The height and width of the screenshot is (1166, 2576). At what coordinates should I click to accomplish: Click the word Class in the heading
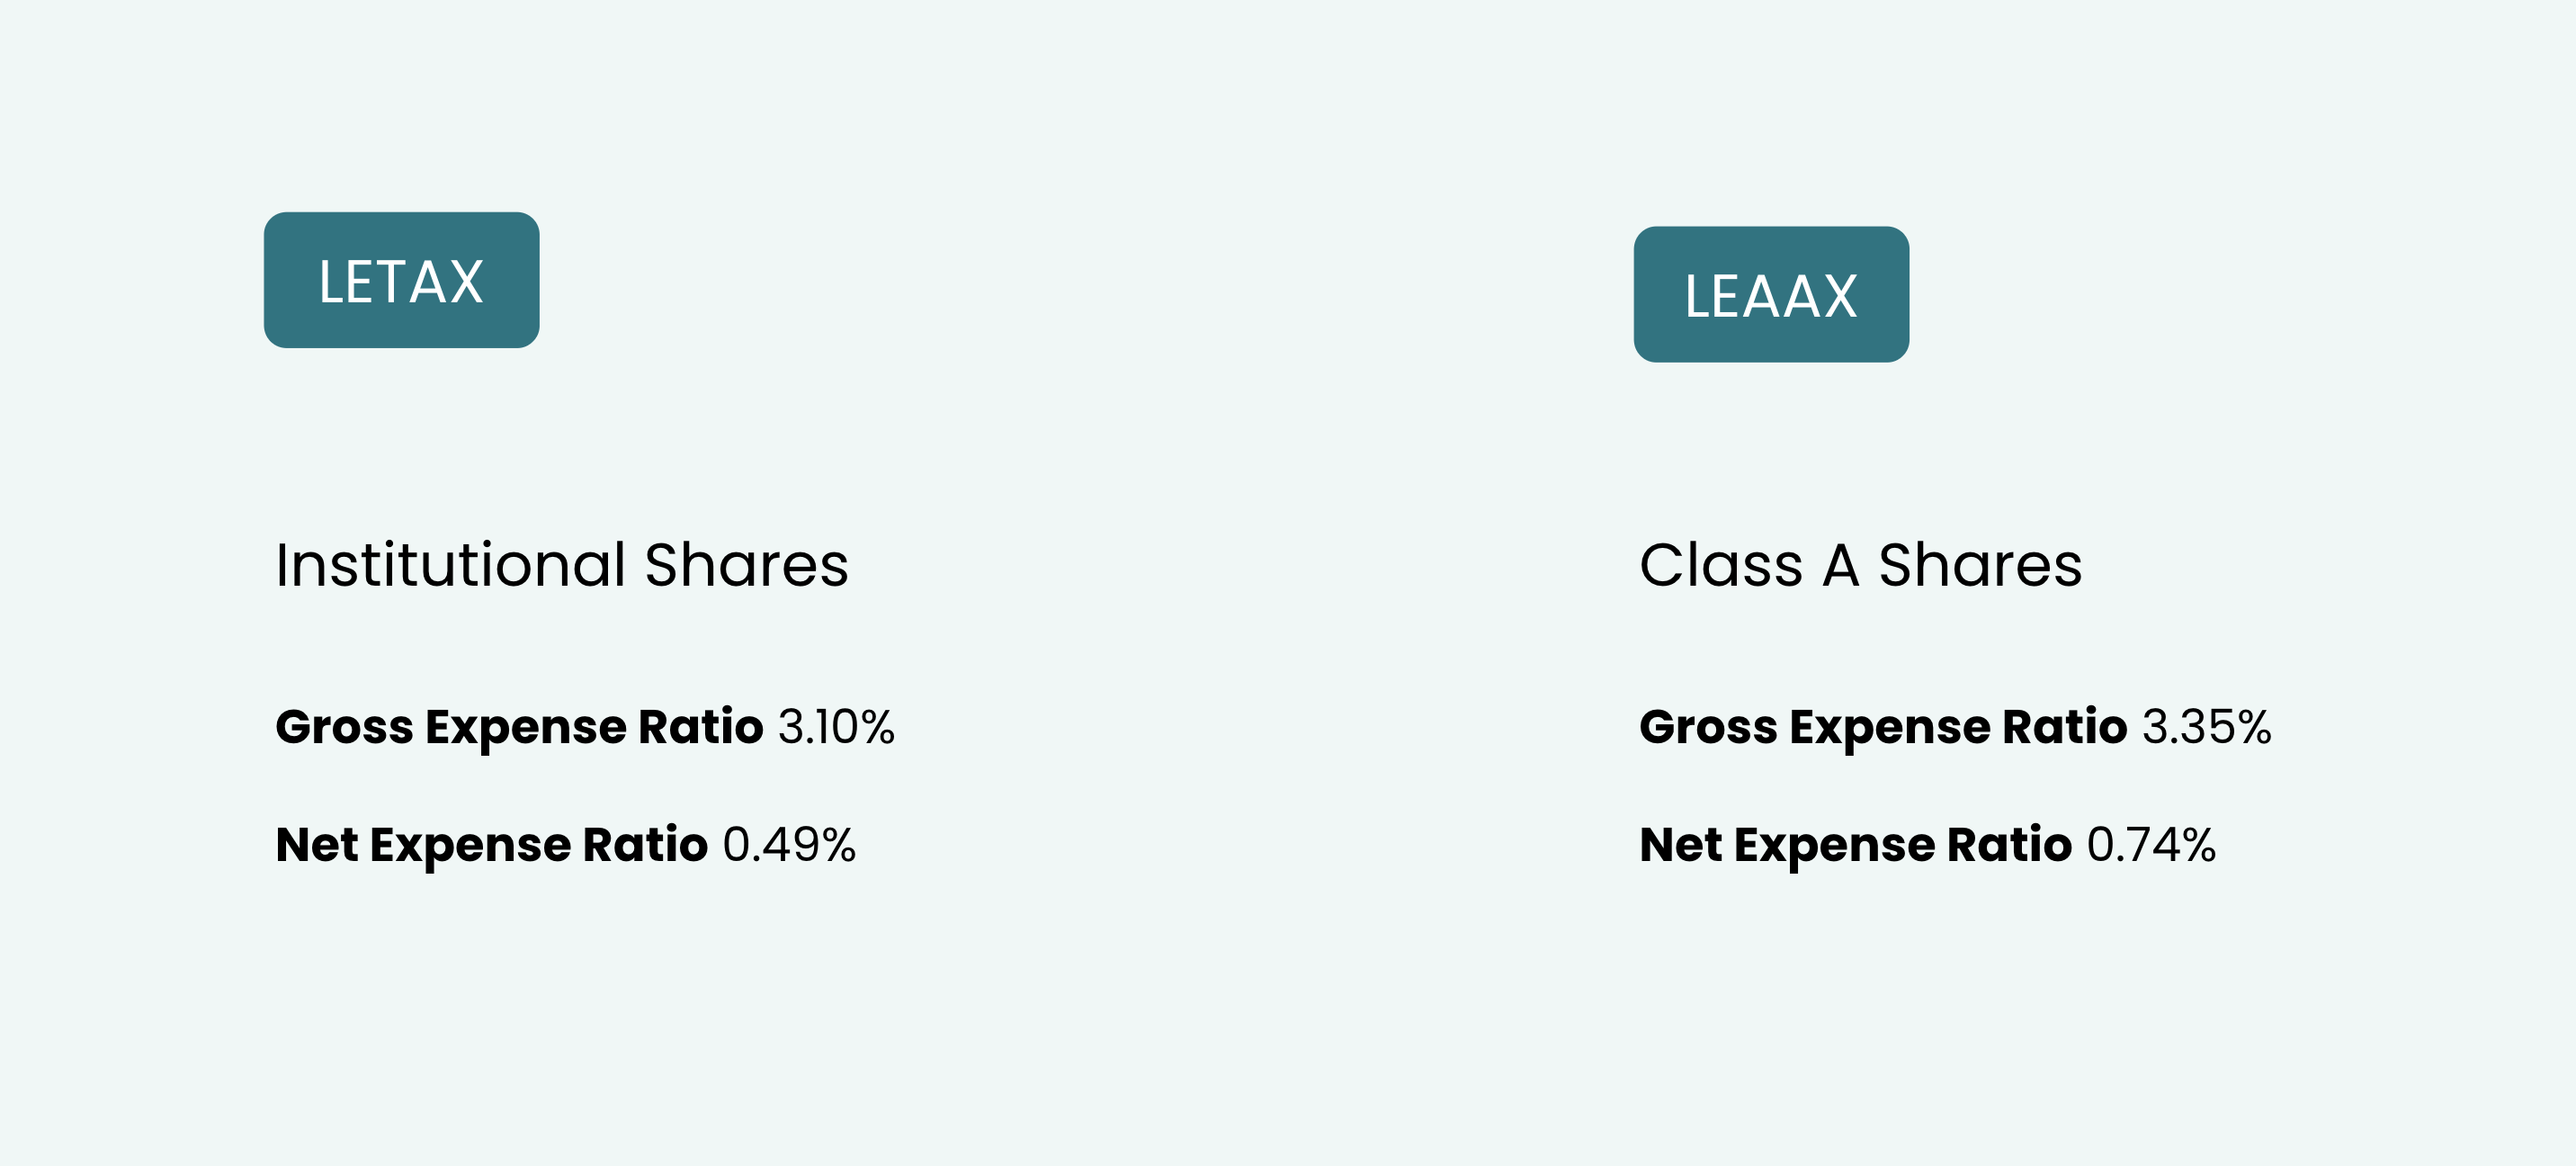[x=1720, y=565]
